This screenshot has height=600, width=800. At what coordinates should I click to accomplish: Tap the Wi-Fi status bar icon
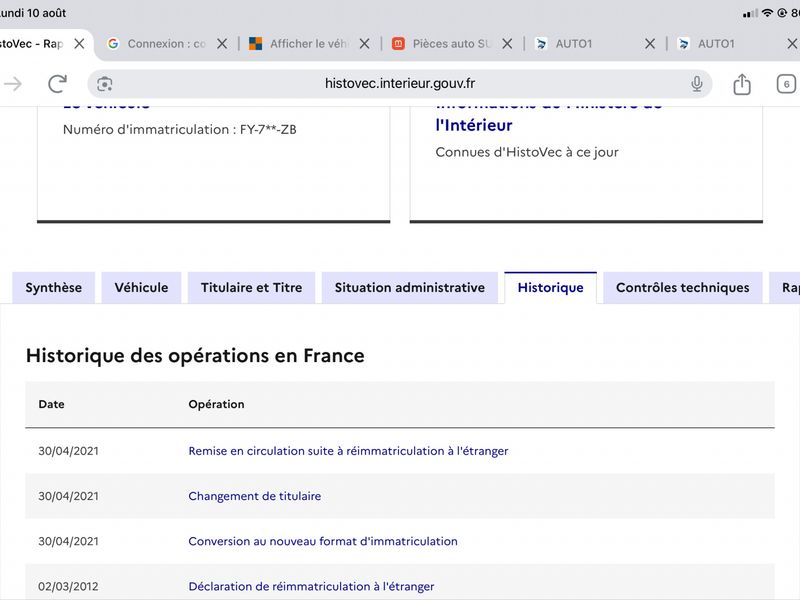click(767, 13)
